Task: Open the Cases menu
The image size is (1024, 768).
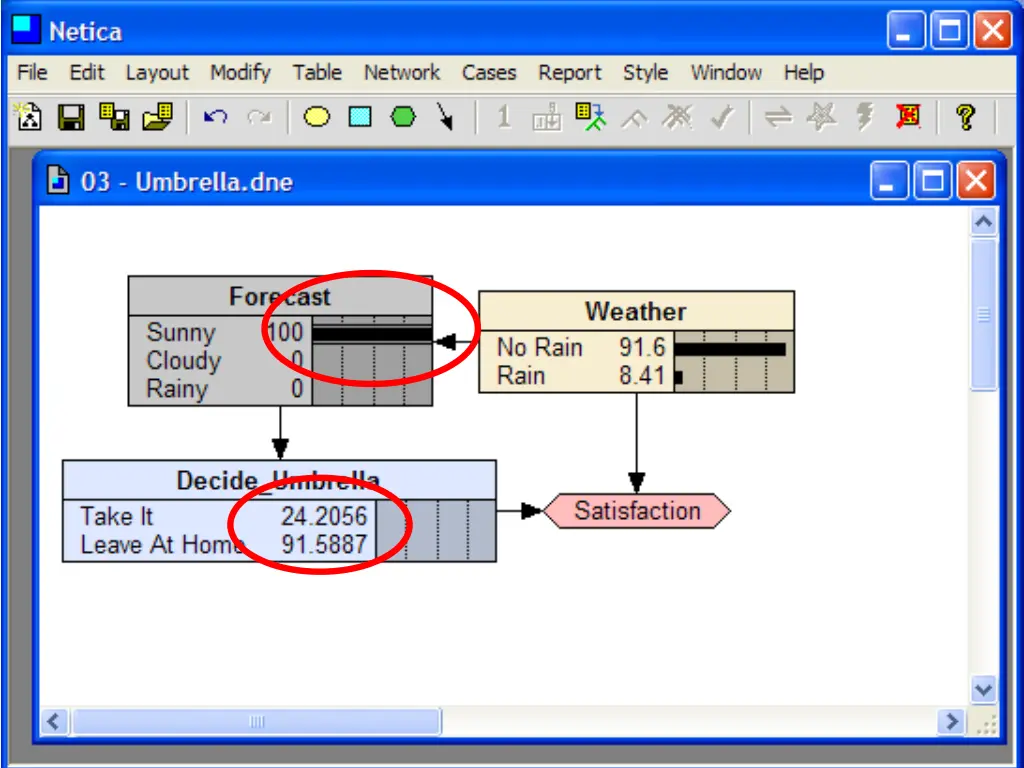Action: click(488, 72)
